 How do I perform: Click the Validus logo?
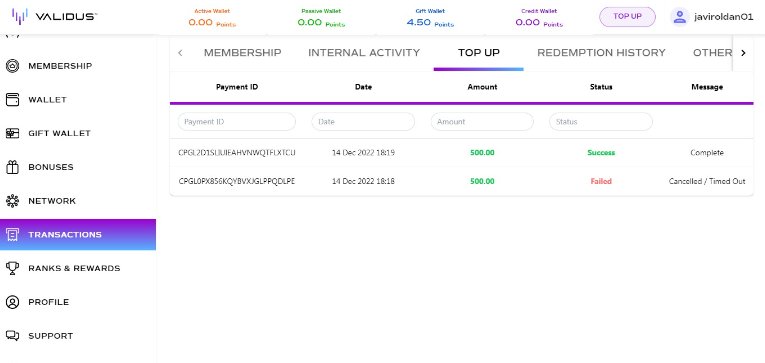coord(54,16)
